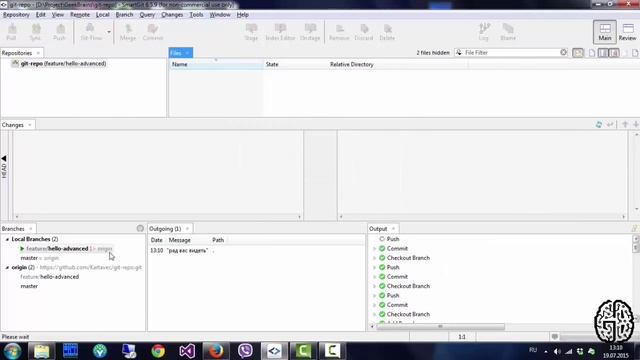Open the Query menu
This screenshot has width=640, height=360.
point(147,15)
